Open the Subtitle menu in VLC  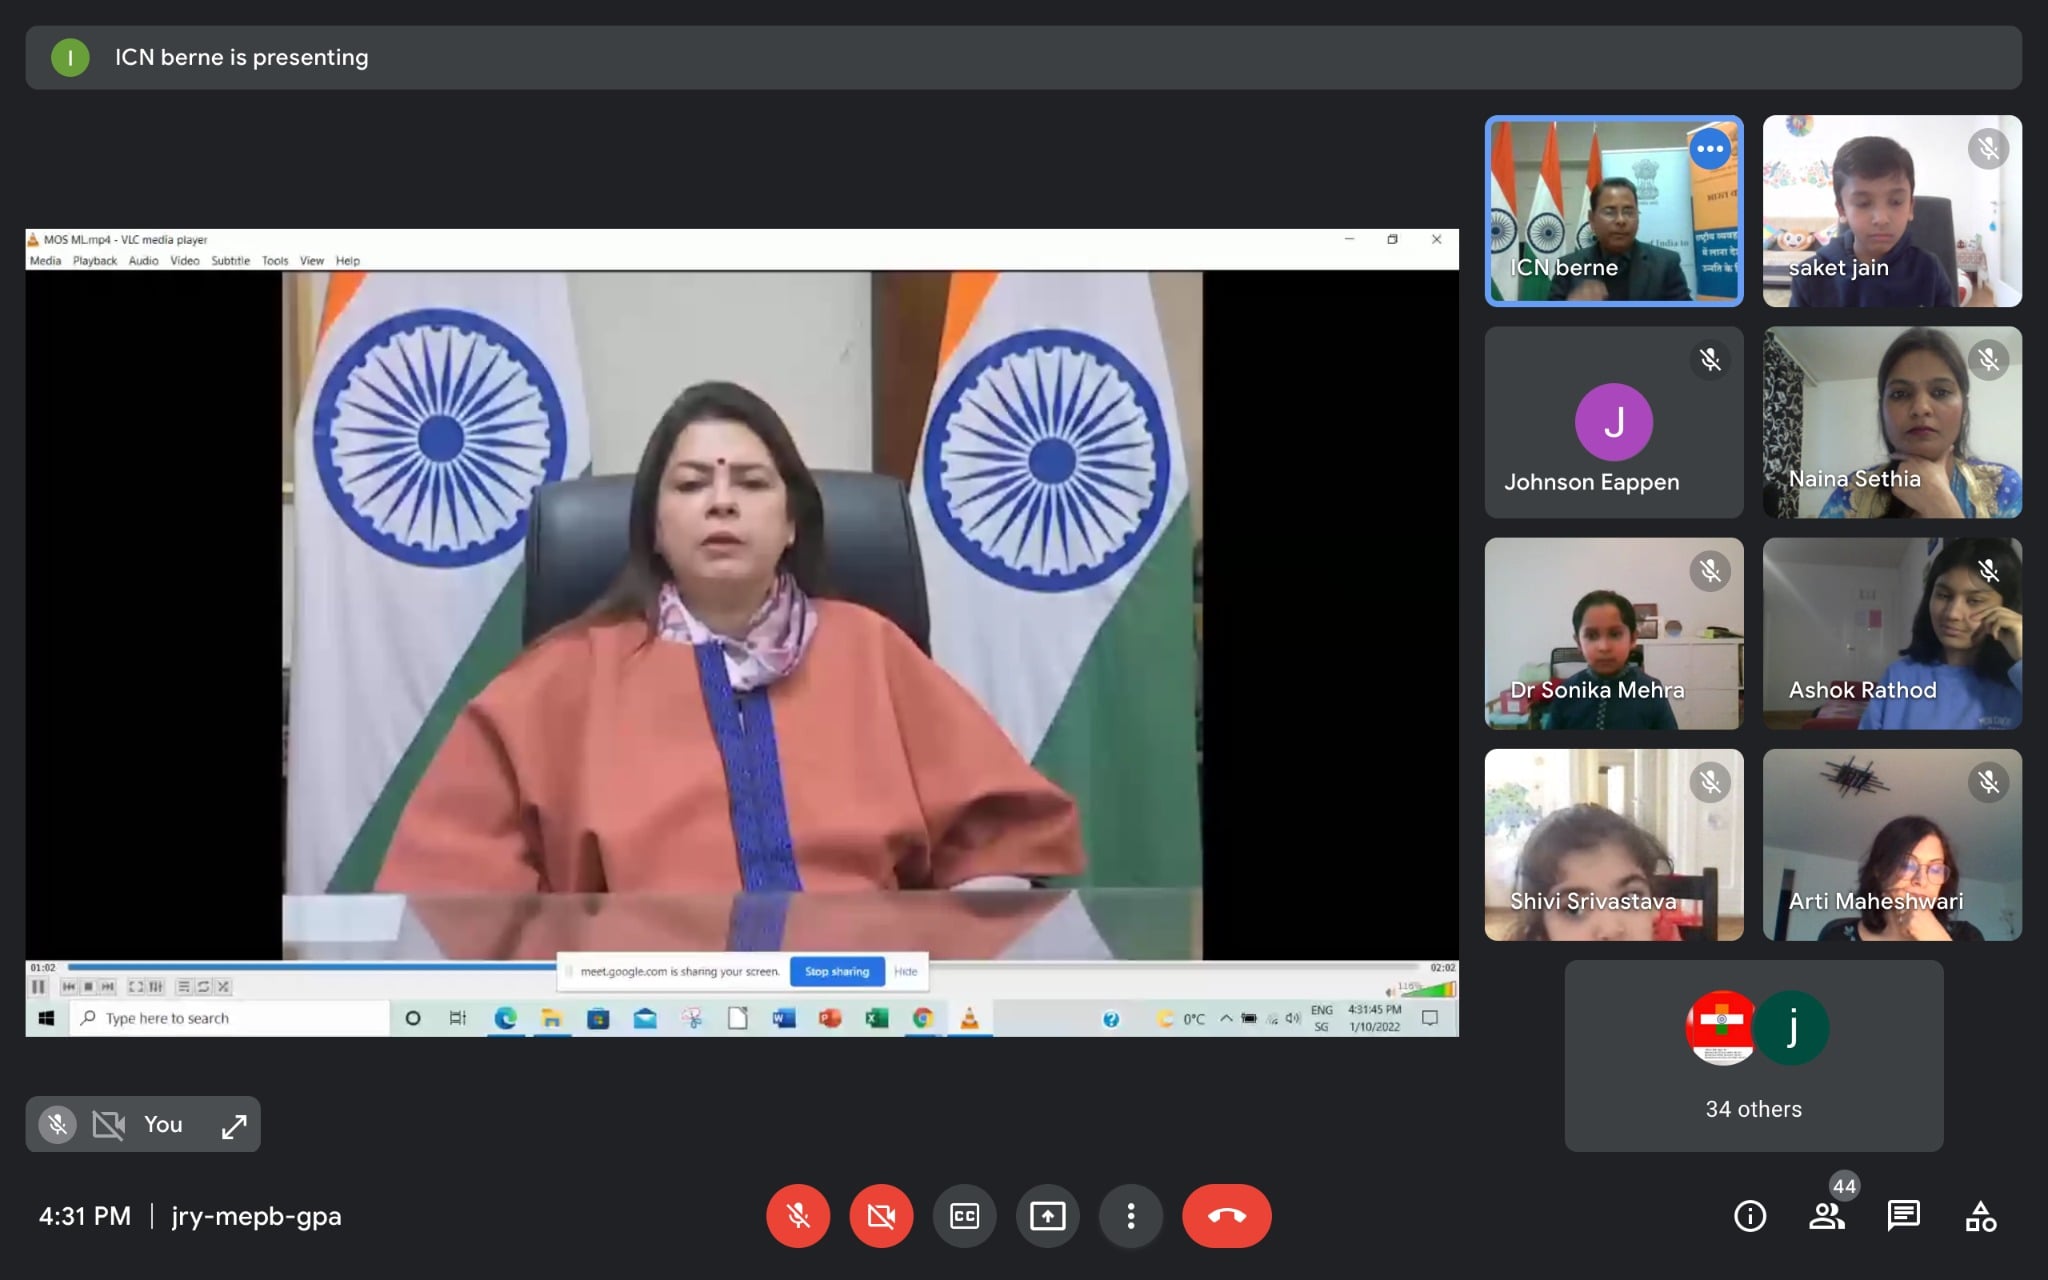pyautogui.click(x=230, y=261)
